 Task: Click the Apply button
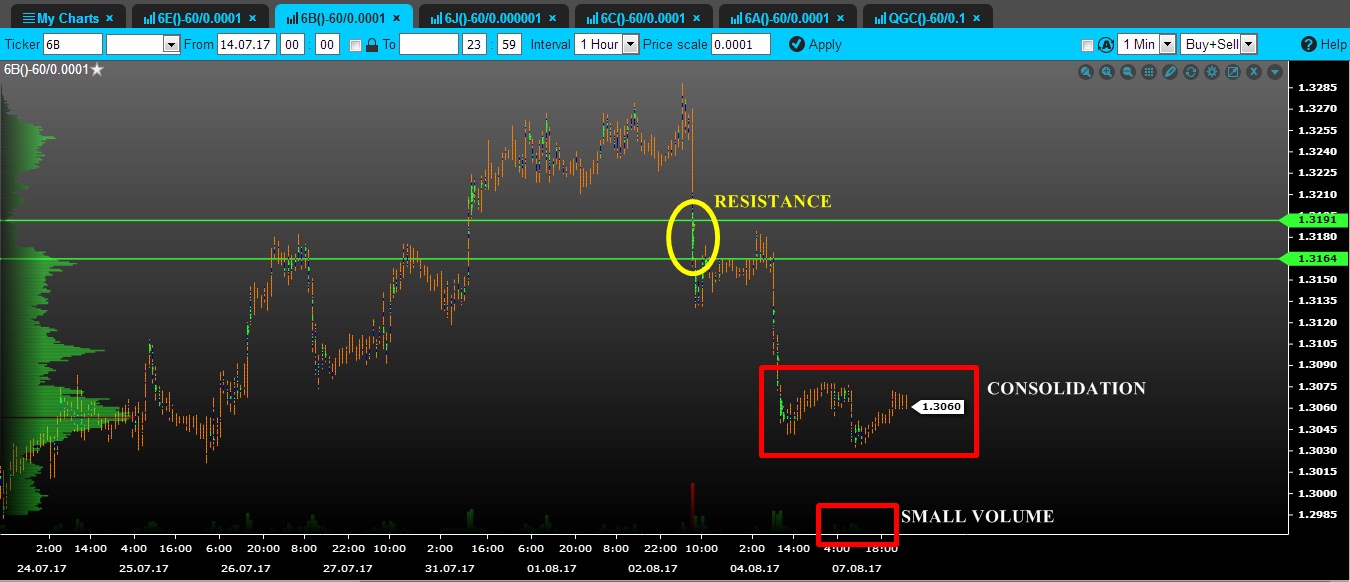815,44
